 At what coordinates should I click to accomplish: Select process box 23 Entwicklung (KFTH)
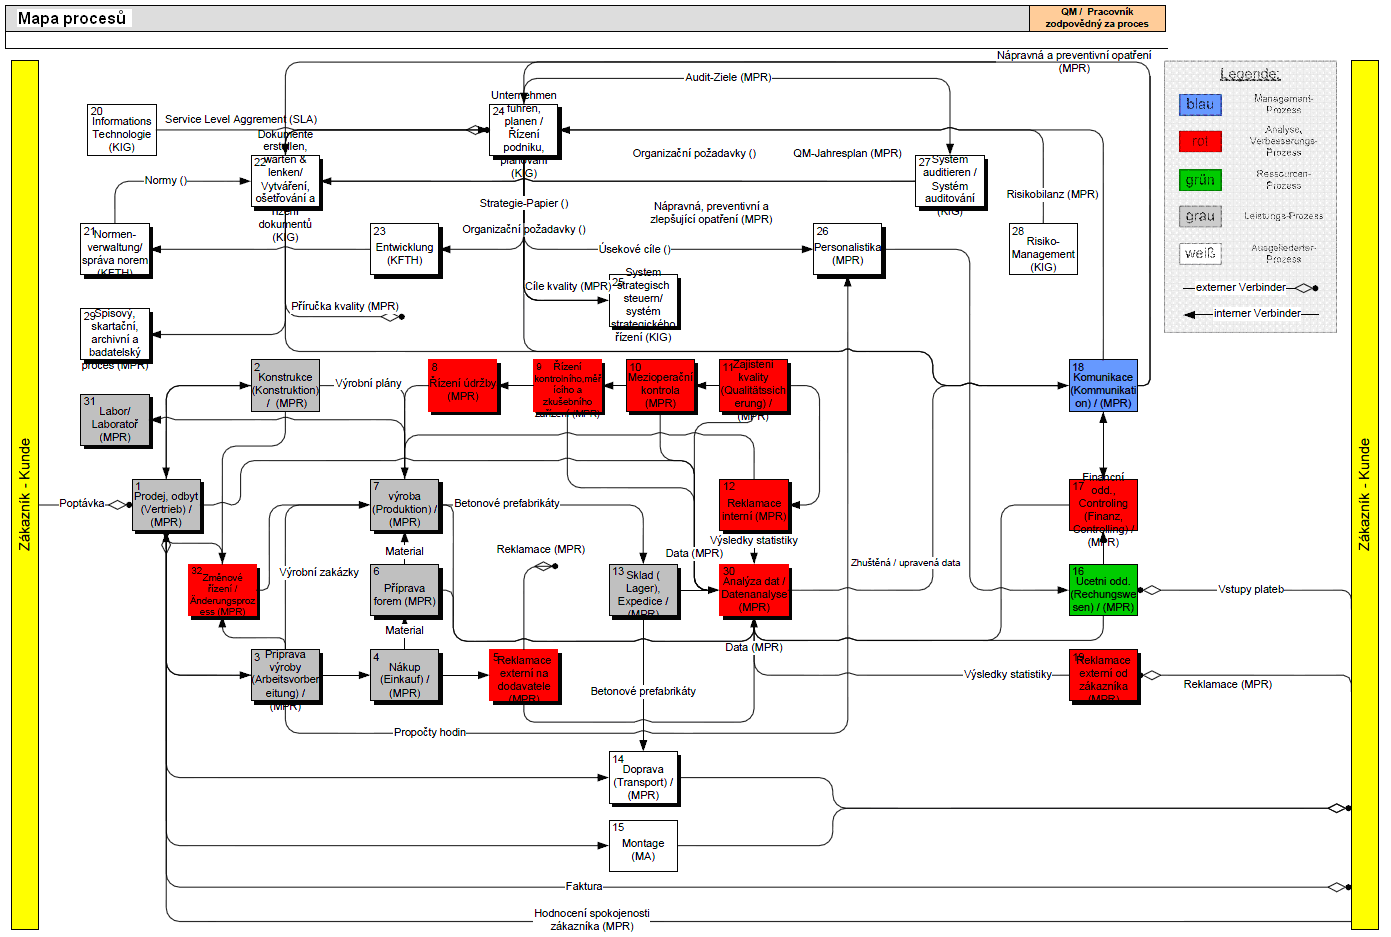(405, 248)
